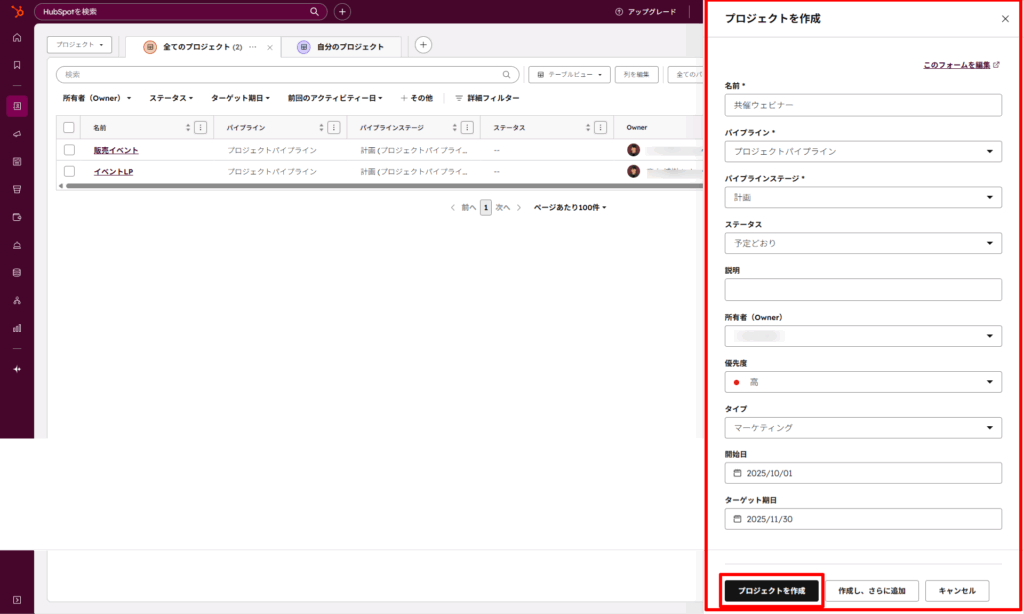
Task: Click the search magnifier in the project list
Action: [x=506, y=74]
